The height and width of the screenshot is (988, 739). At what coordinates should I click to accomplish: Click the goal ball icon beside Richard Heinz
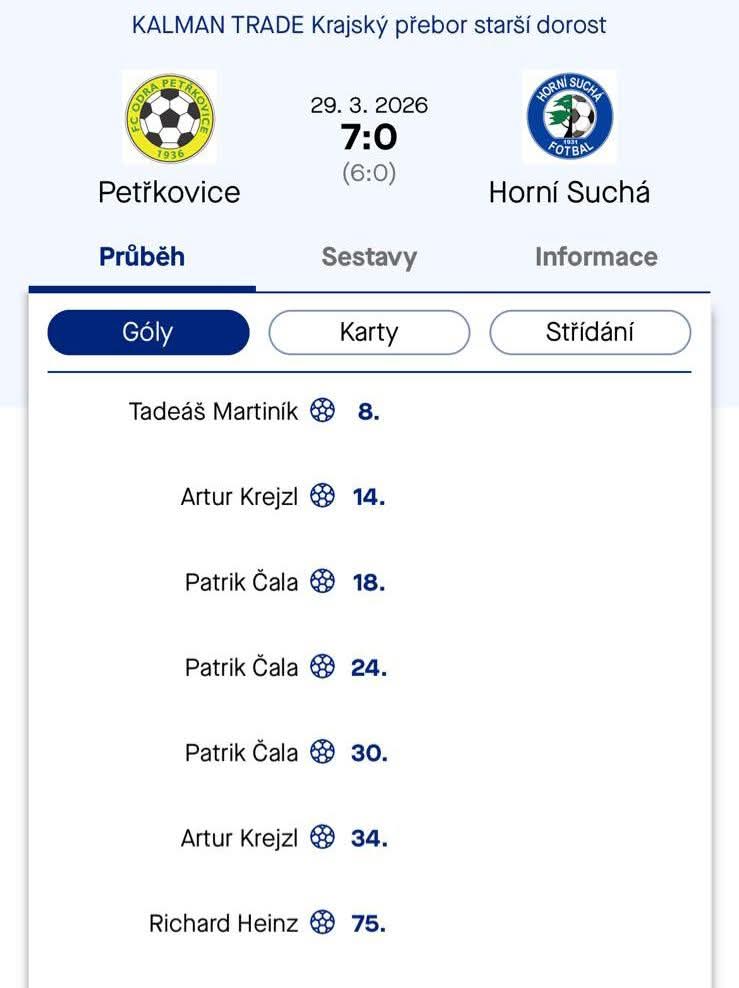[x=322, y=923]
